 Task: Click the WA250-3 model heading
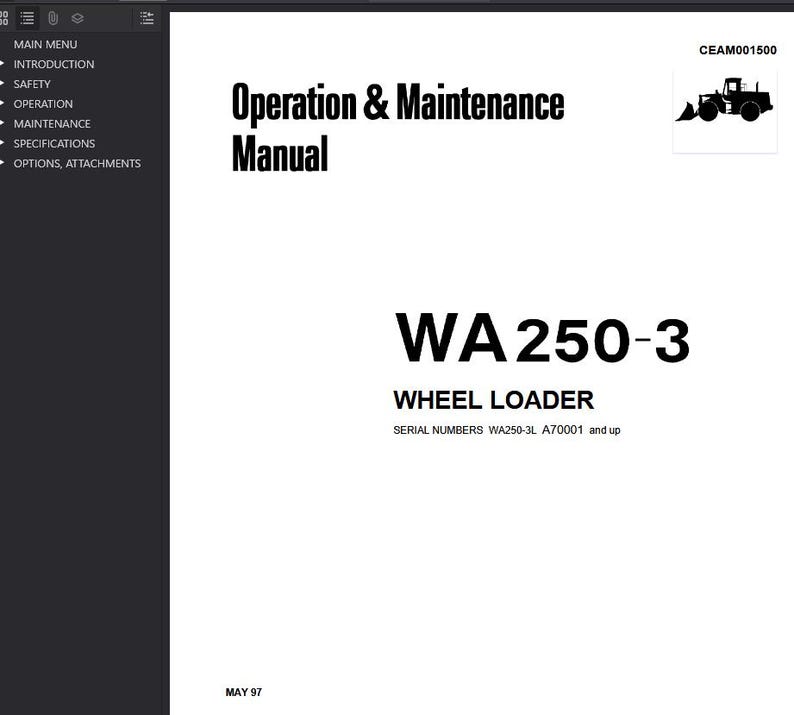coord(542,338)
